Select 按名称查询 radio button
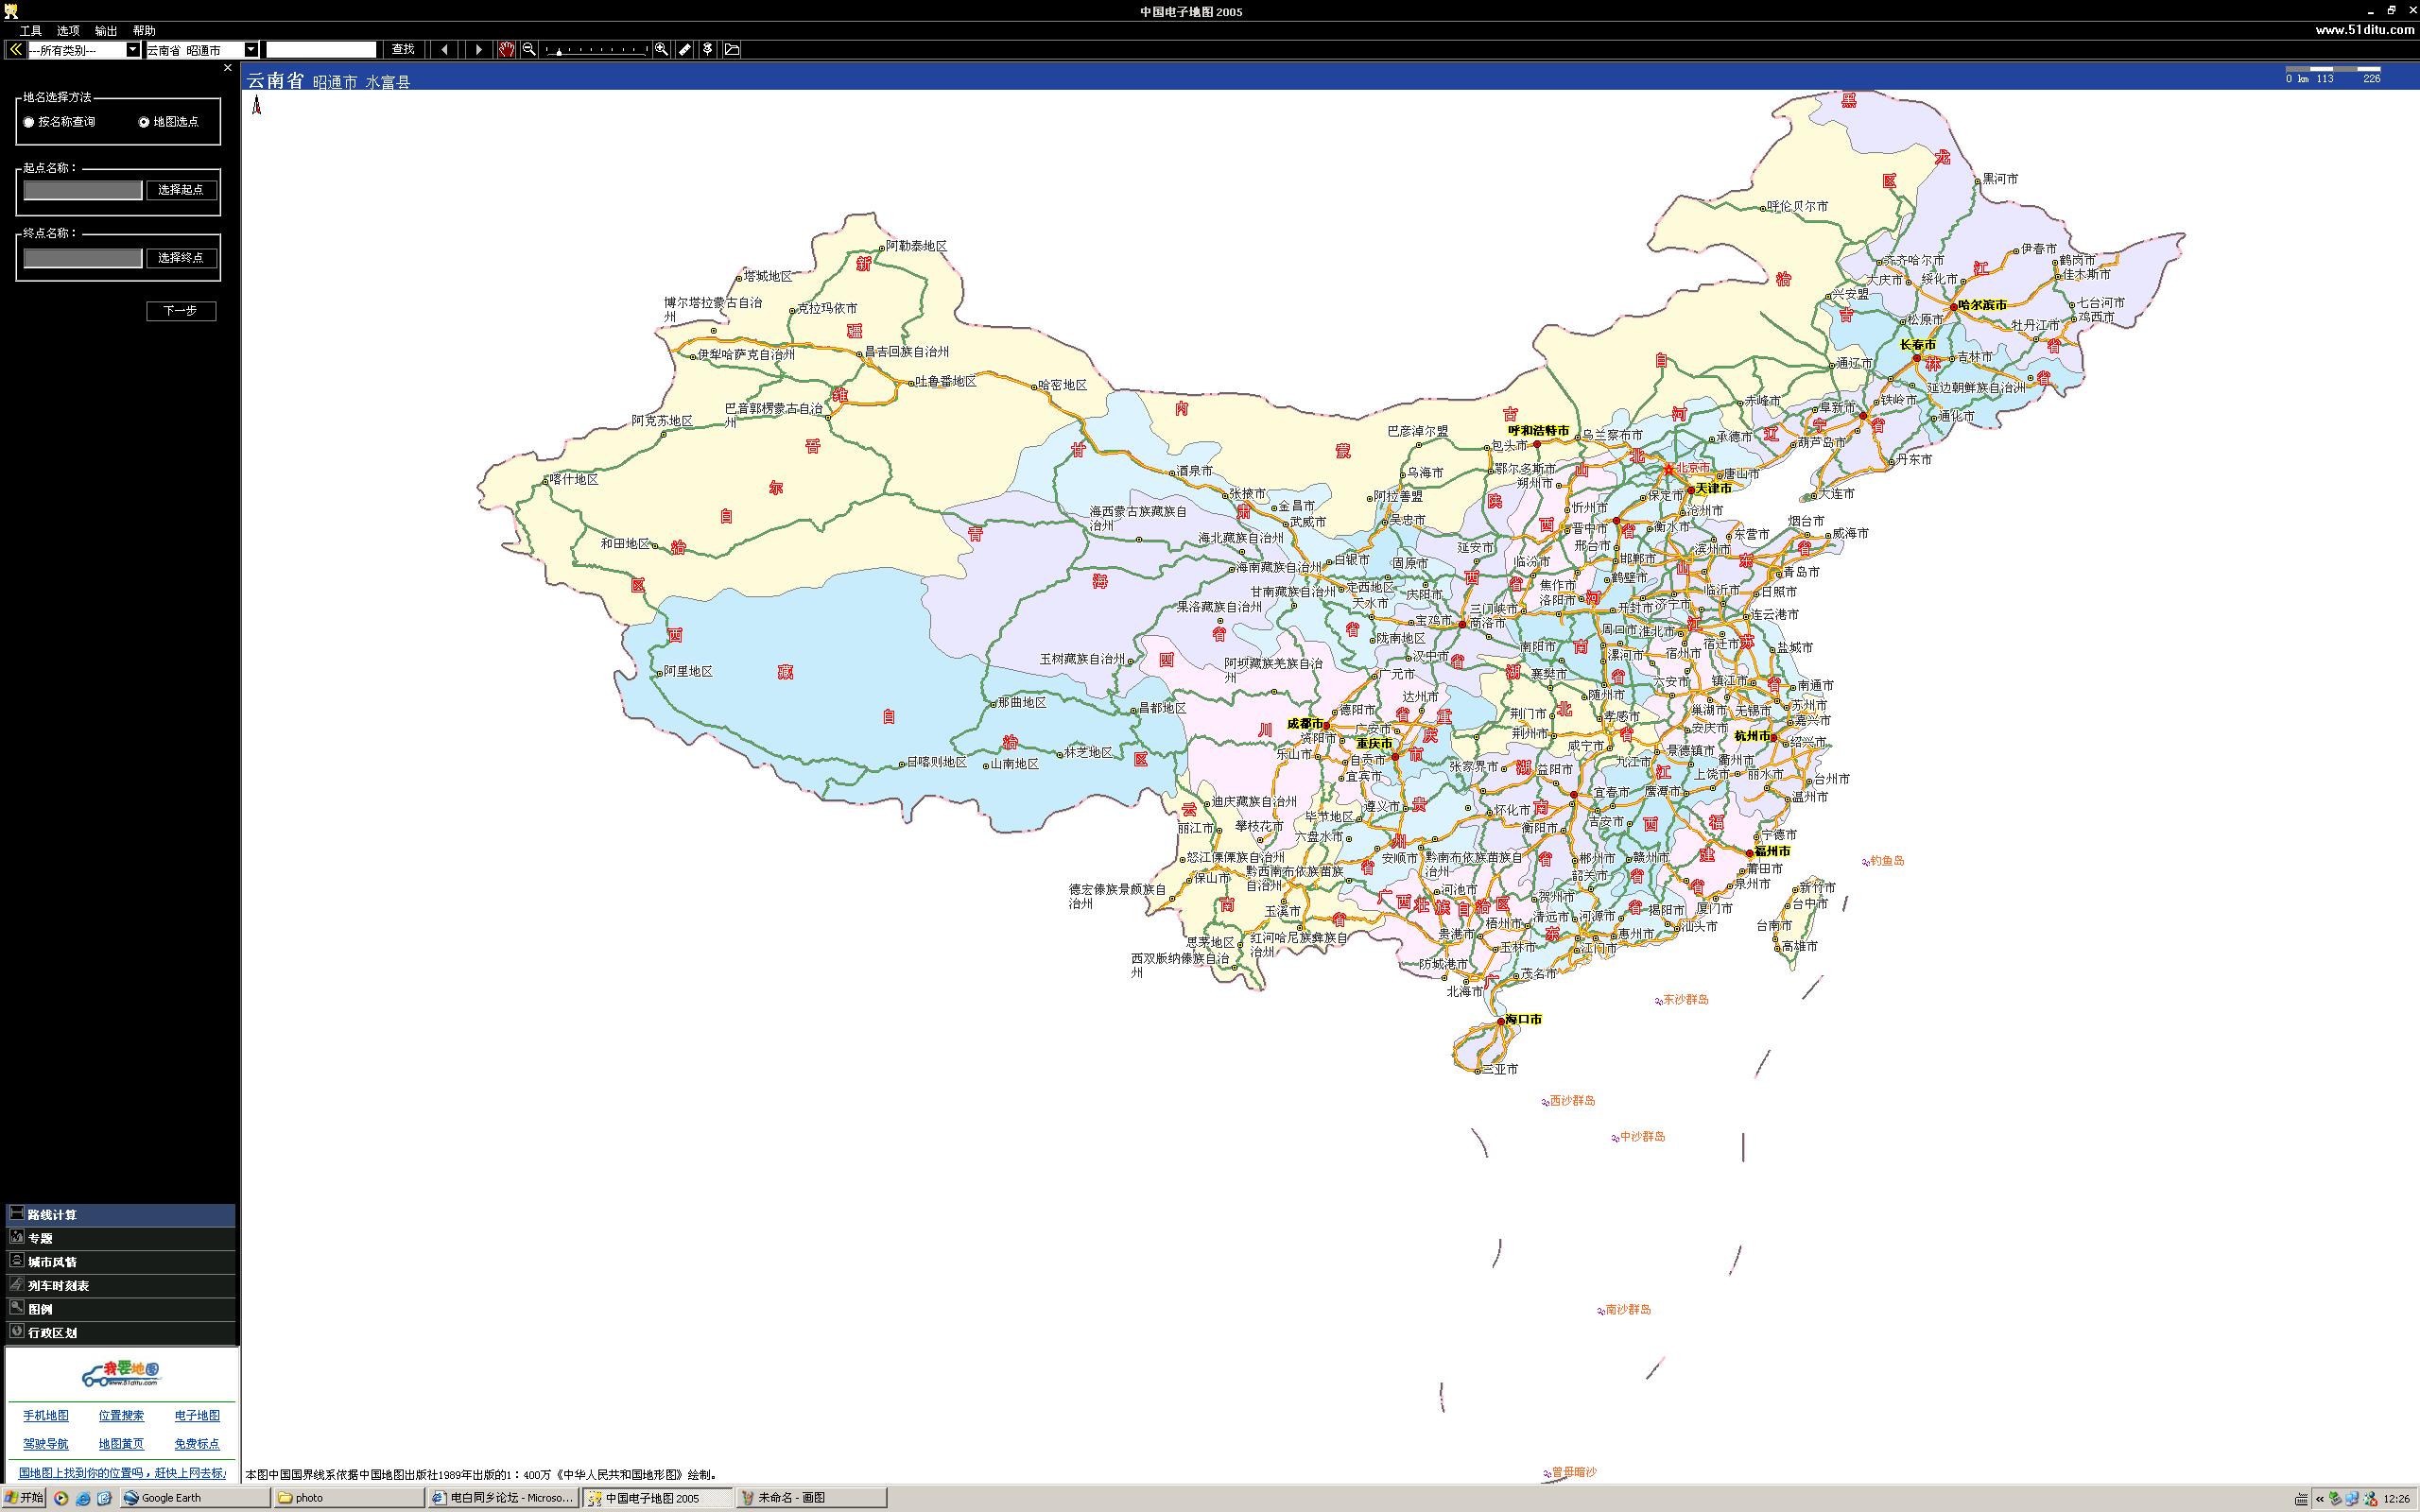 (29, 122)
